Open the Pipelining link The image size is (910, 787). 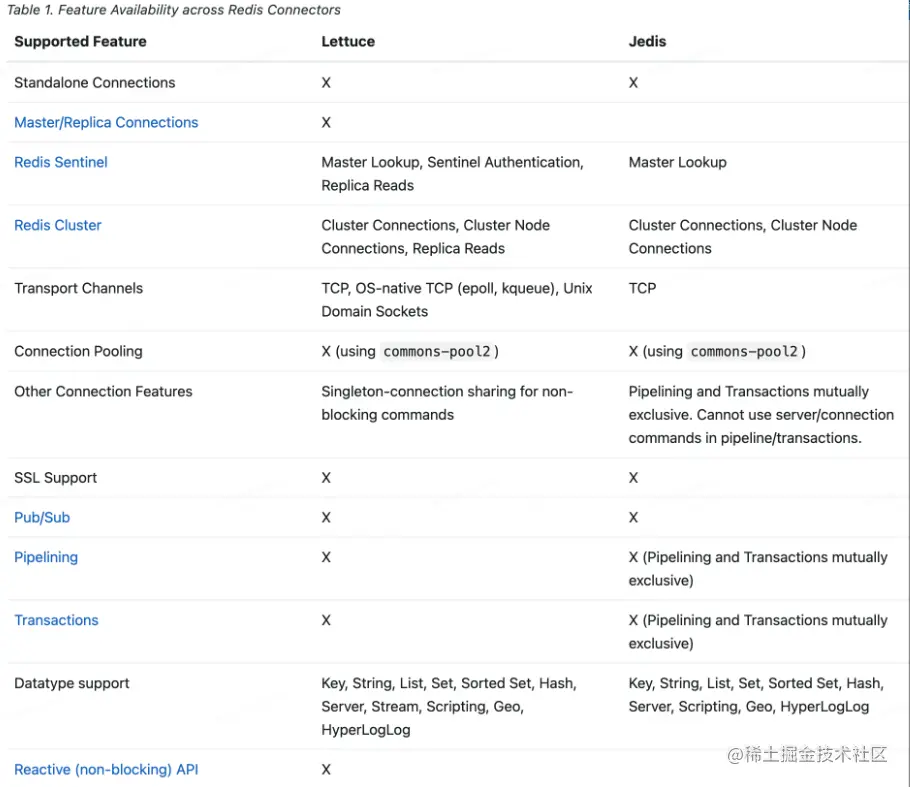[46, 557]
